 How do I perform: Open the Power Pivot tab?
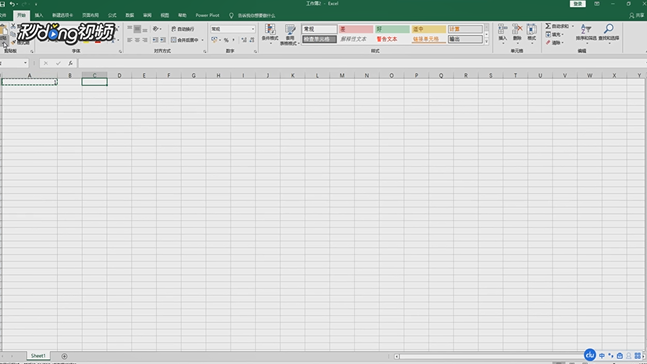pyautogui.click(x=207, y=15)
